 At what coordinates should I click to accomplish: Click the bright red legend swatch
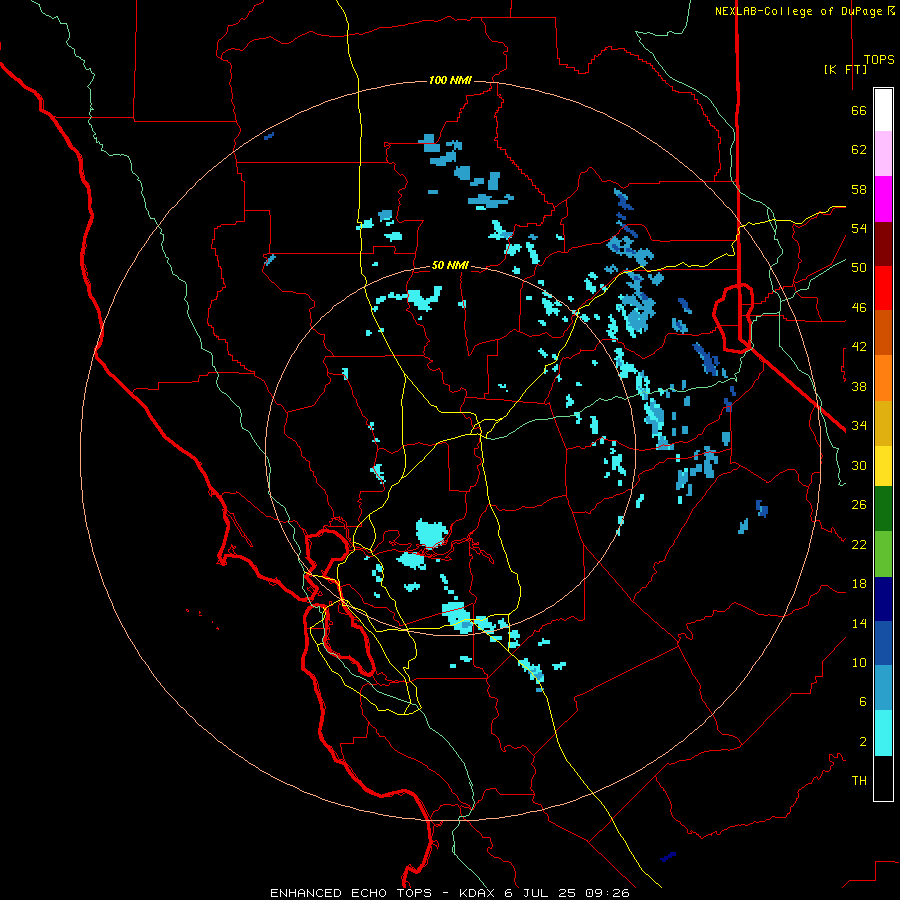(883, 288)
